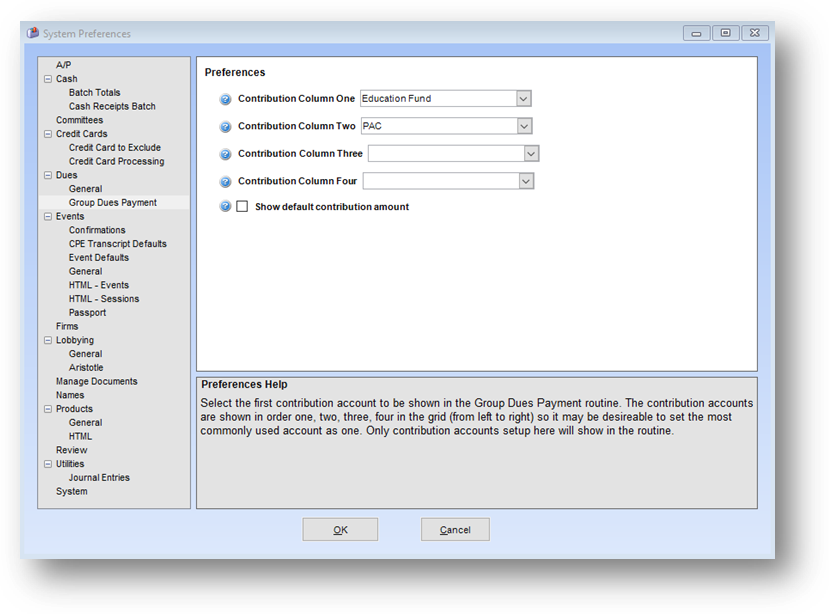
Task: Select Manage Documents in the sidebar
Action: pos(96,381)
